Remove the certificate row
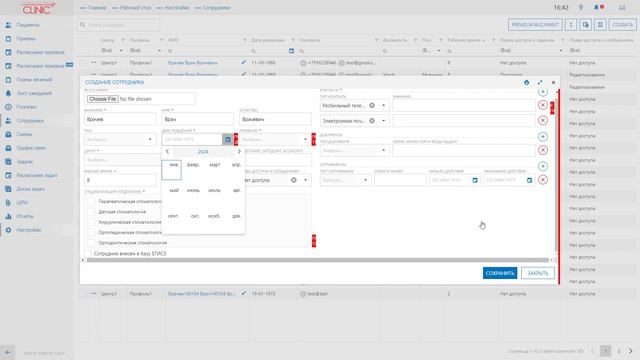This screenshot has height=360, width=640. coord(542,180)
